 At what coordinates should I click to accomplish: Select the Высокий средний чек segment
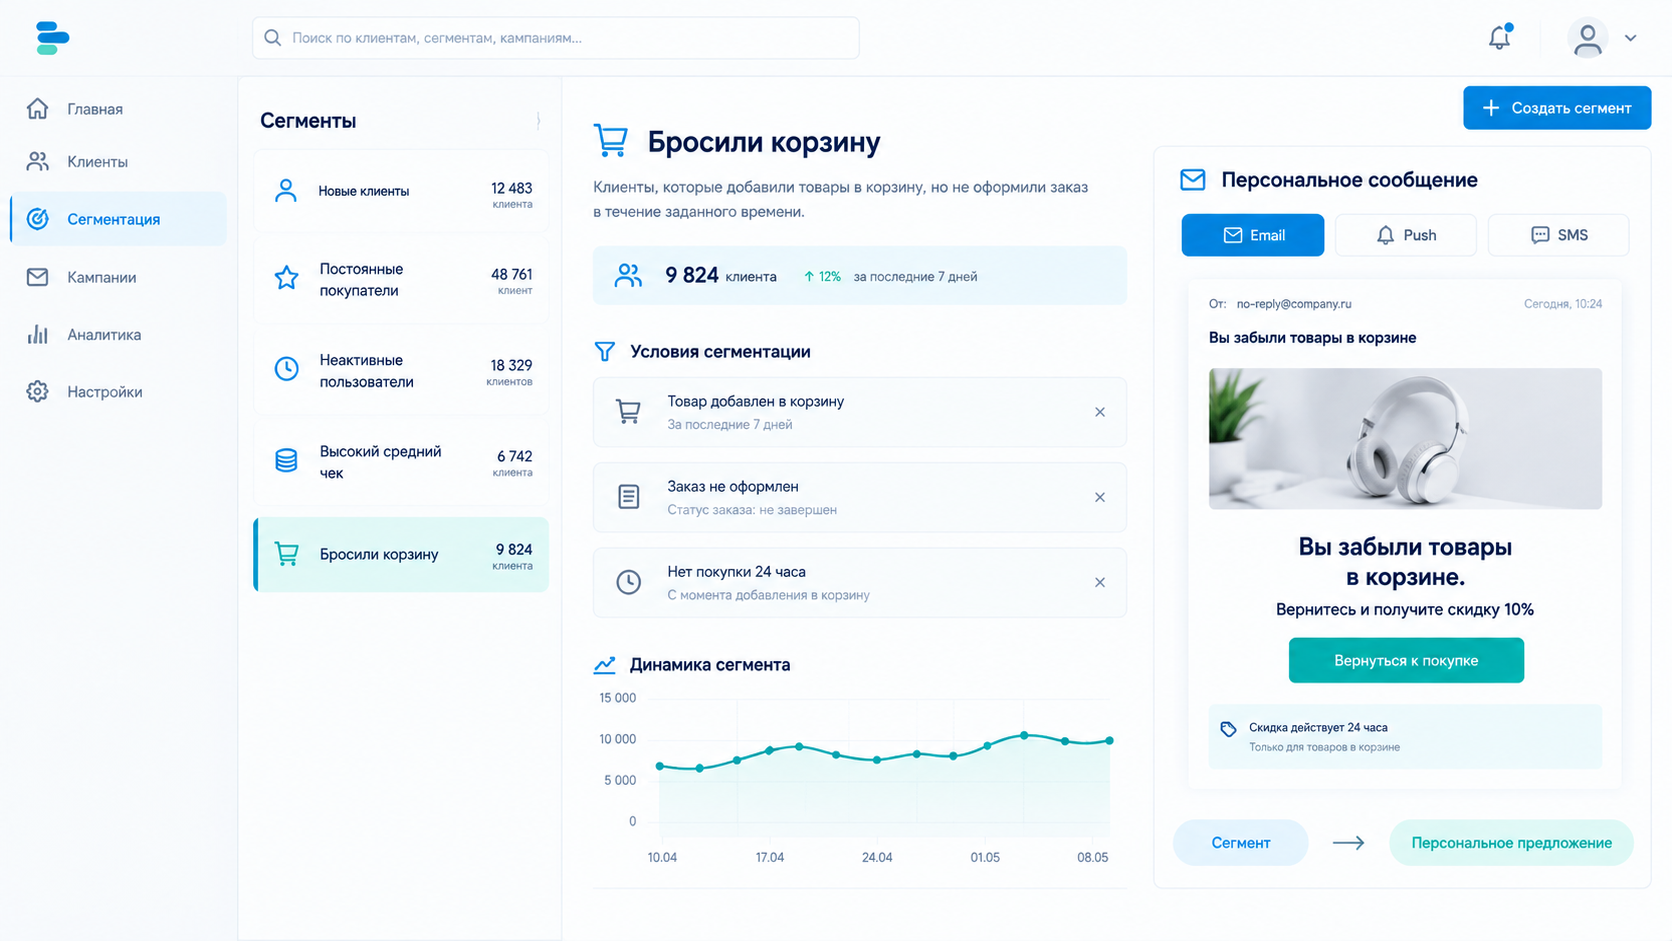tap(401, 462)
